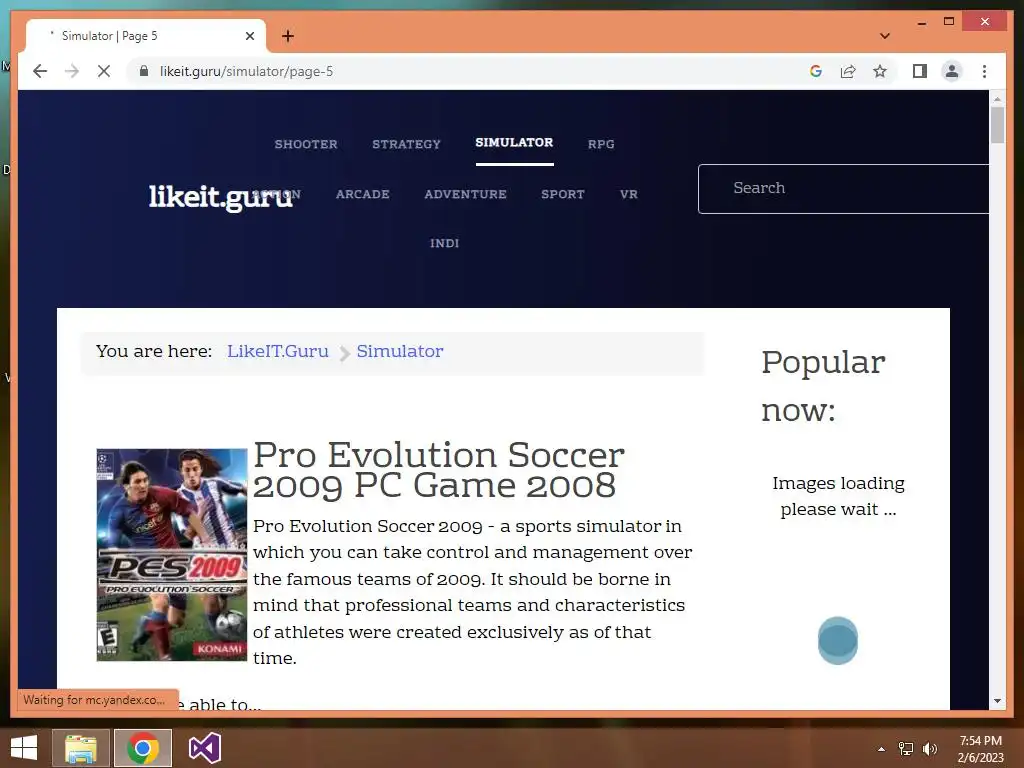Share this page using the share icon
The height and width of the screenshot is (768, 1024).
click(x=848, y=71)
